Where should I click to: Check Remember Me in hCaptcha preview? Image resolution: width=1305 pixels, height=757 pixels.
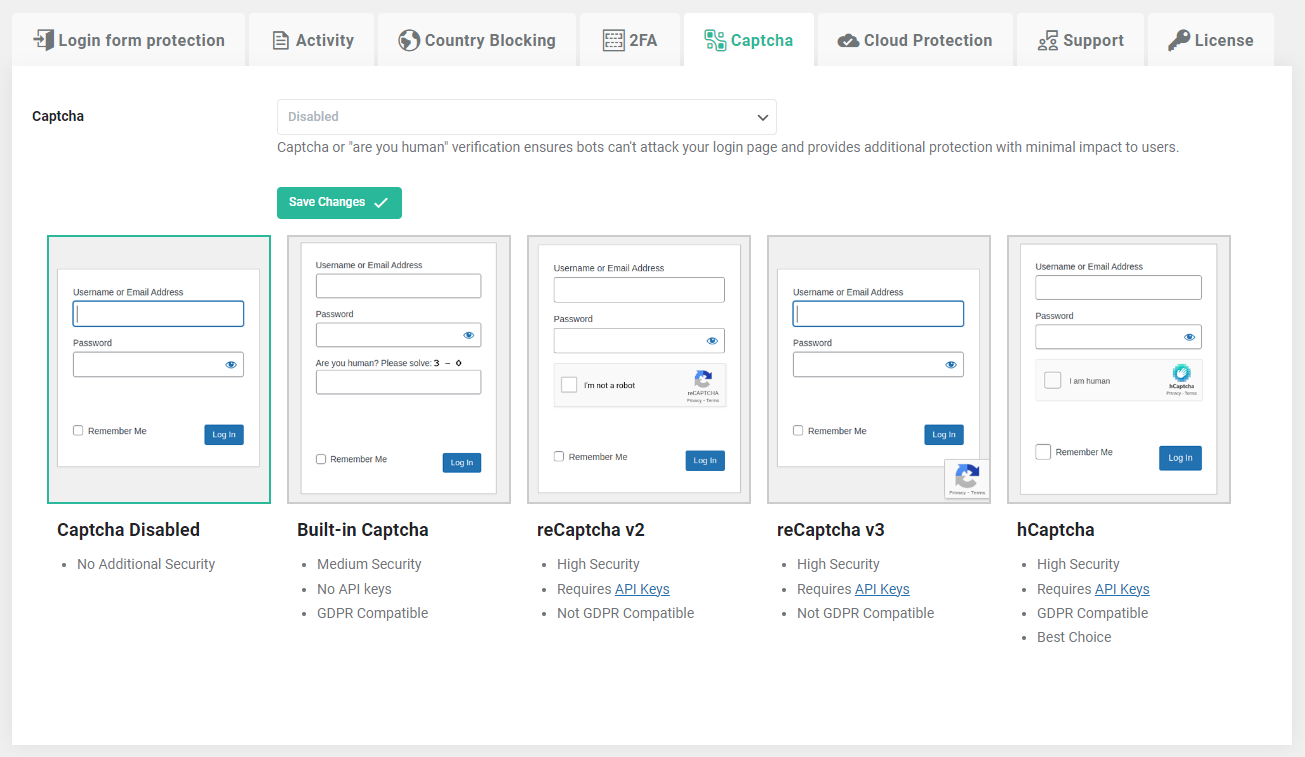(x=1043, y=452)
